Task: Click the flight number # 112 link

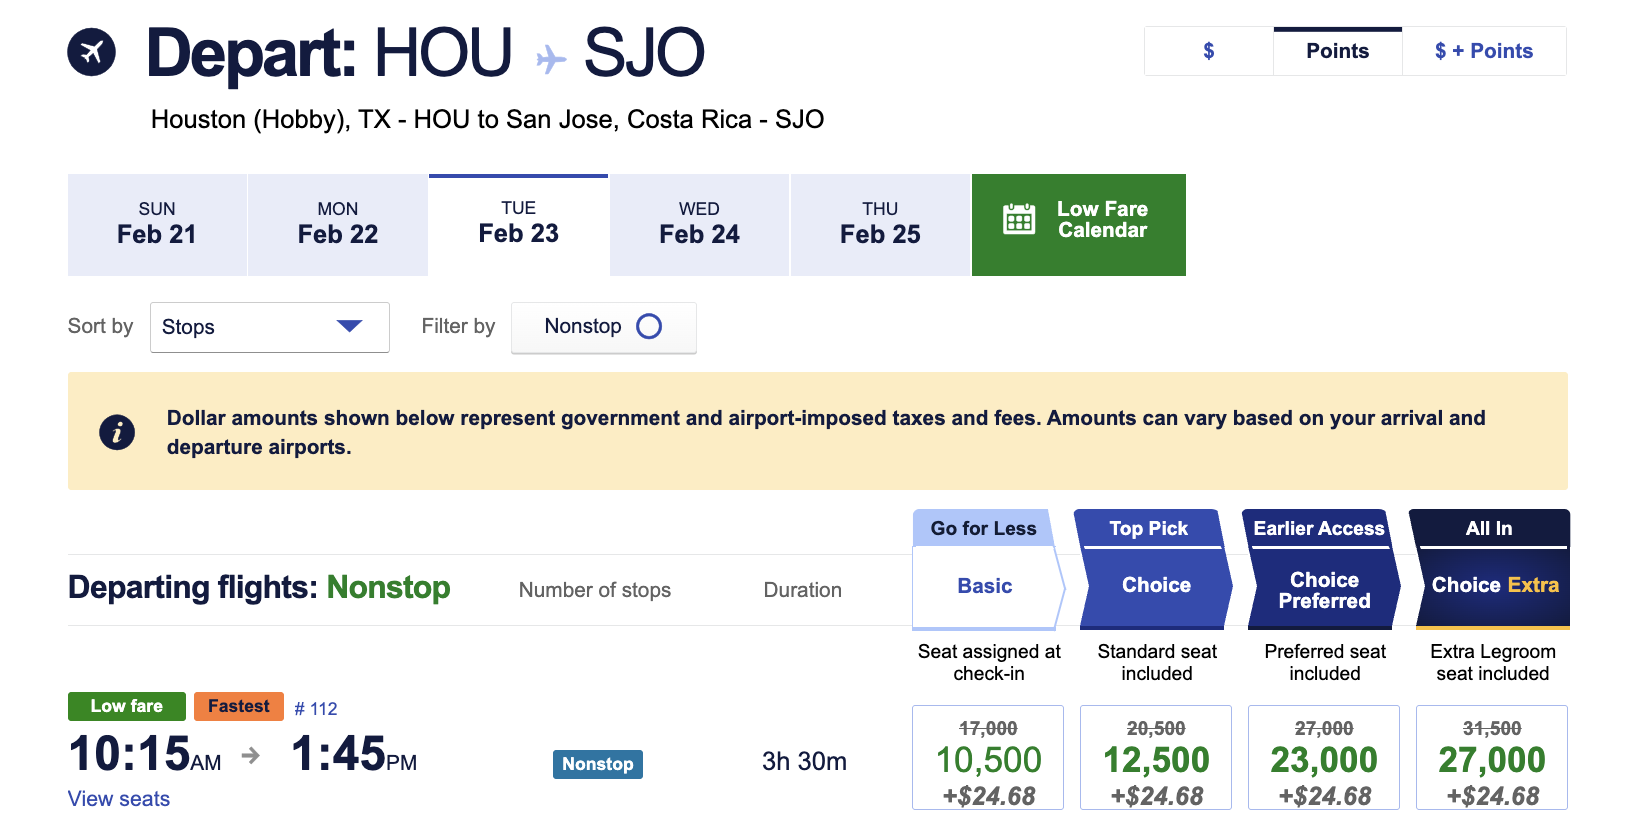Action: coord(316,708)
